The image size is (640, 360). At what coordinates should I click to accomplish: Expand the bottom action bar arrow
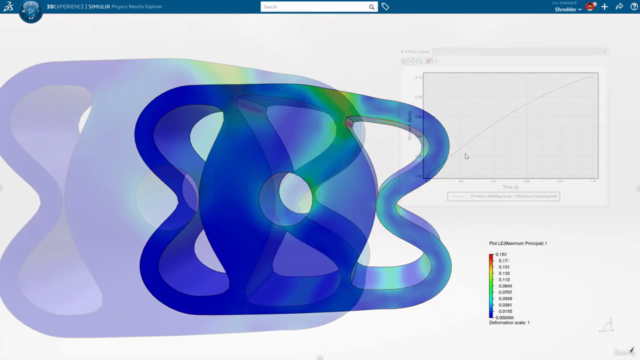tap(320, 358)
